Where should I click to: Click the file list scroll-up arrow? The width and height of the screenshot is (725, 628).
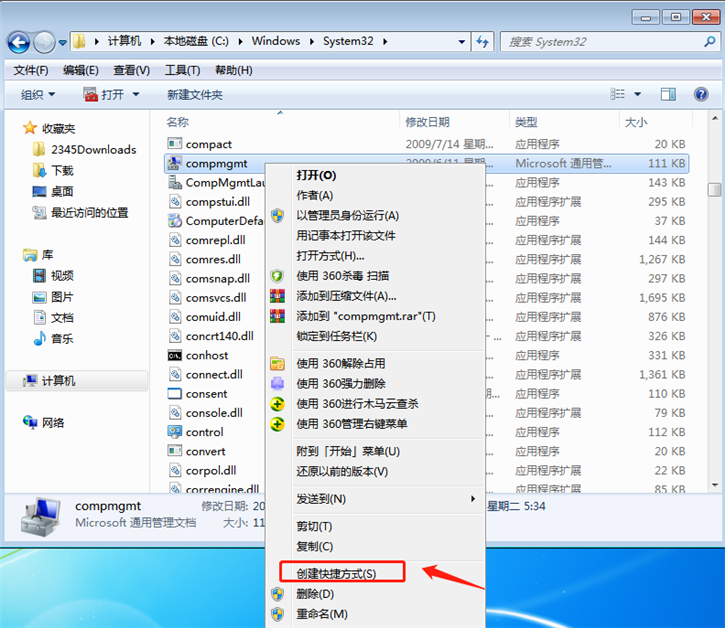coord(715,119)
